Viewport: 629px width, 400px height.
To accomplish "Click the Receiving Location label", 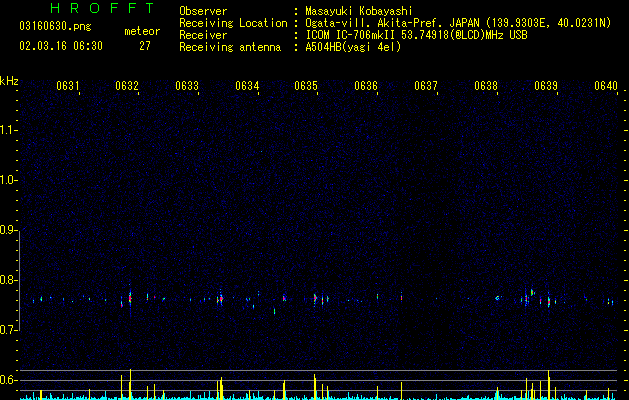I will [233, 23].
